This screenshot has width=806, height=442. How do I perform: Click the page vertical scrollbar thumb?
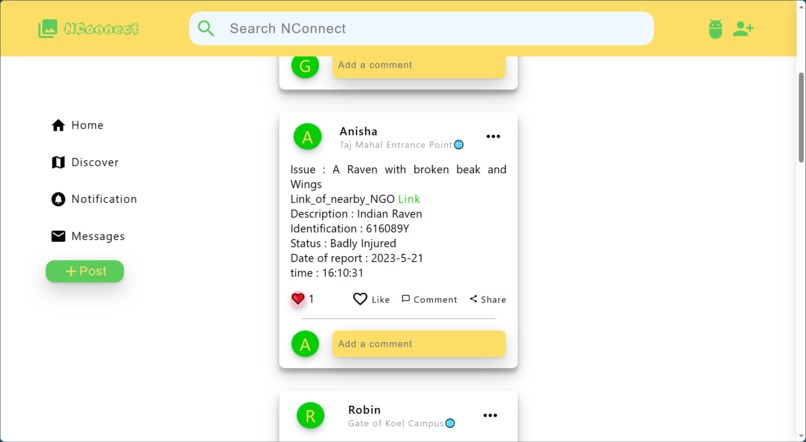coord(801,118)
